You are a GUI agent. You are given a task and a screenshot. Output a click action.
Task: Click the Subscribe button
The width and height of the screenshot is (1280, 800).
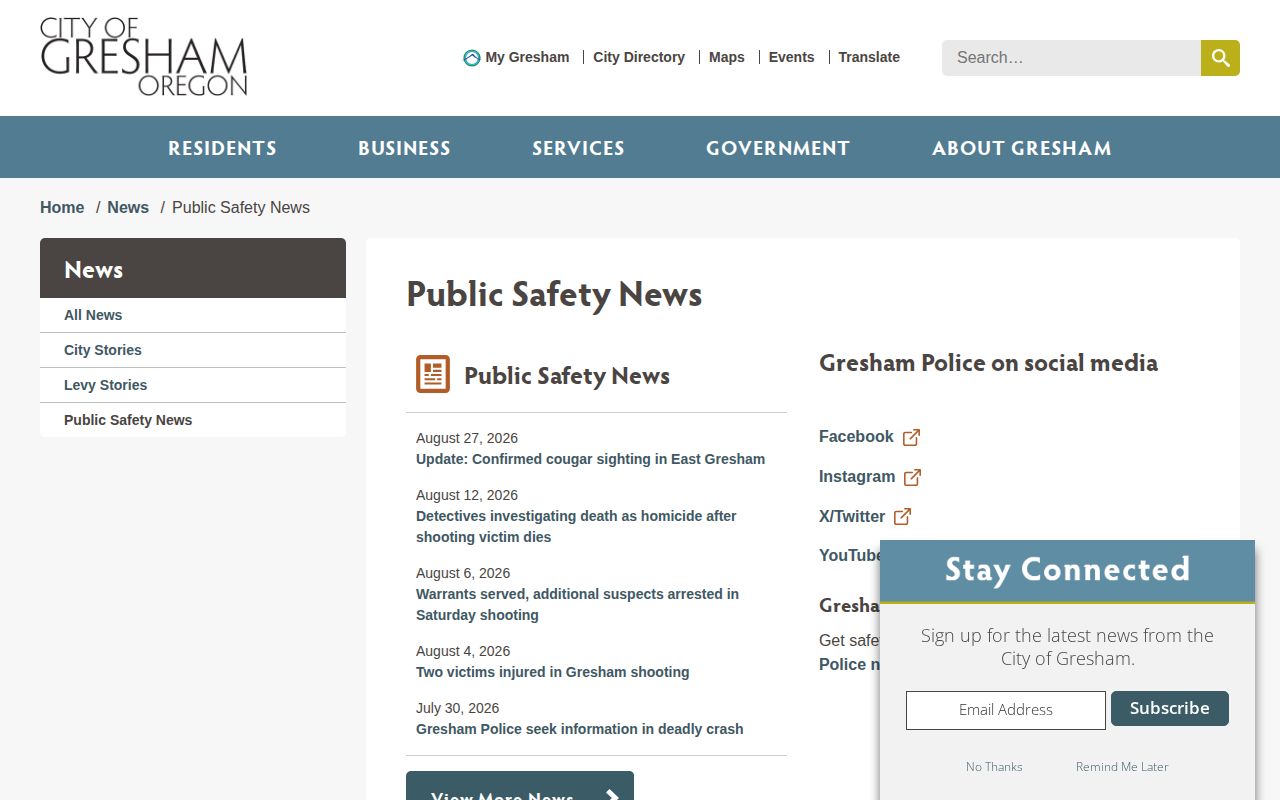1170,708
